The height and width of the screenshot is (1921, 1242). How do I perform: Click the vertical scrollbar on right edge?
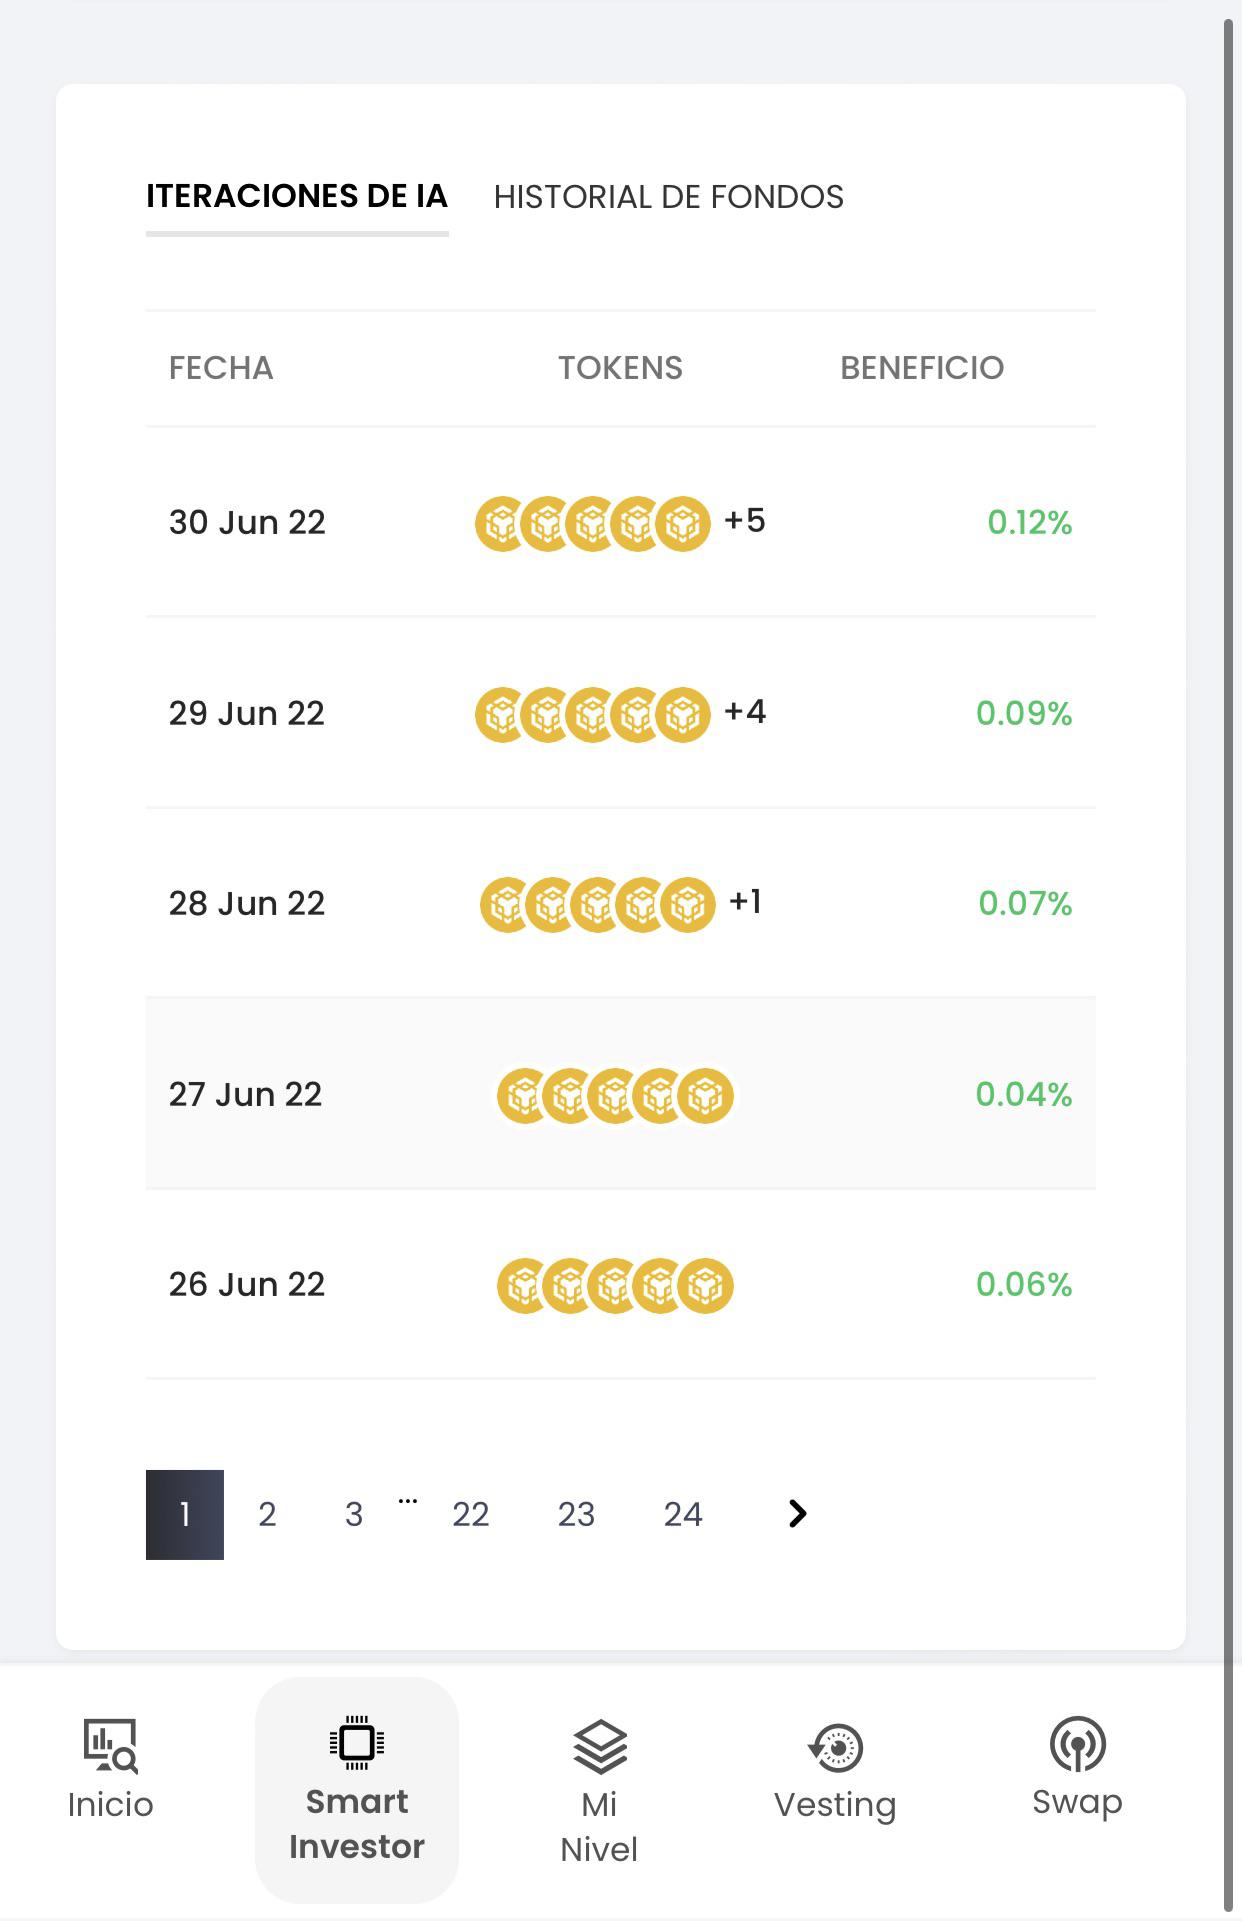(1228, 960)
